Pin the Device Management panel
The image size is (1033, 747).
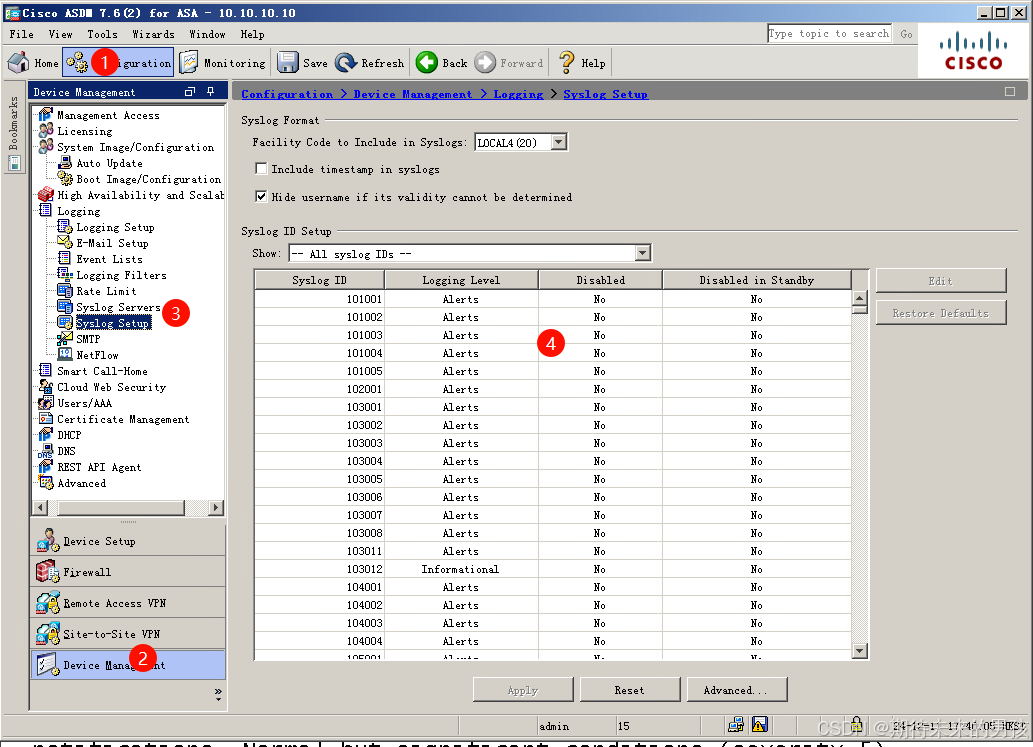point(211,92)
